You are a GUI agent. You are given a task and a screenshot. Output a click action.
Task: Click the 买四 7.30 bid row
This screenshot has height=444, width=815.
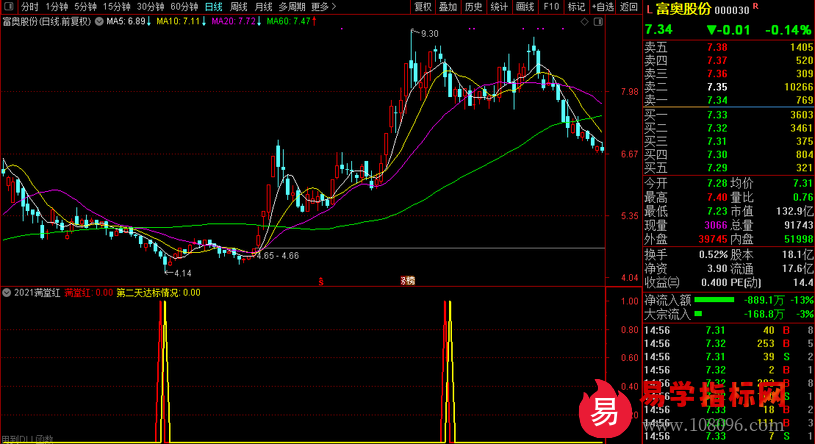tap(729, 154)
